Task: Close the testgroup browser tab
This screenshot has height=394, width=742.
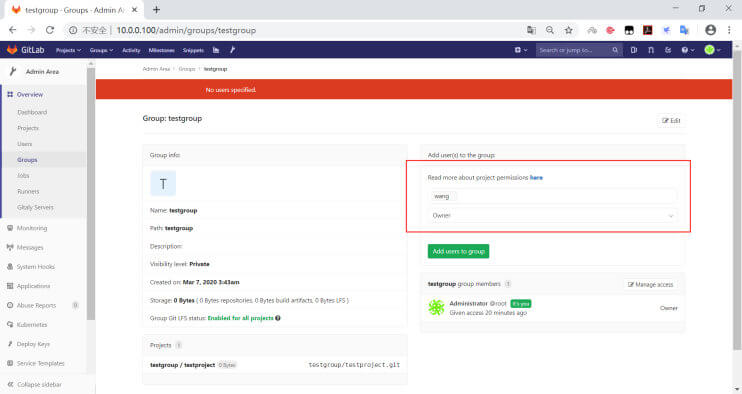Action: point(134,9)
